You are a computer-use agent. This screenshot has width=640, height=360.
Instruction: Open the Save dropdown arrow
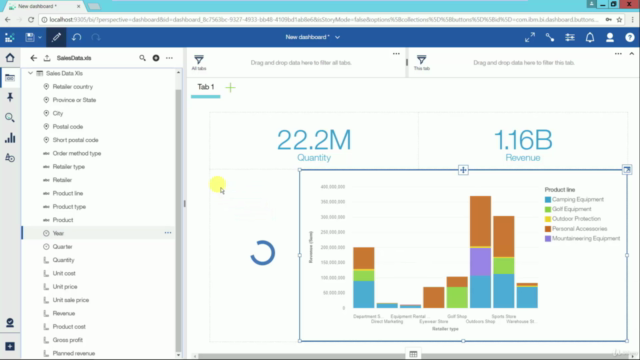point(40,38)
